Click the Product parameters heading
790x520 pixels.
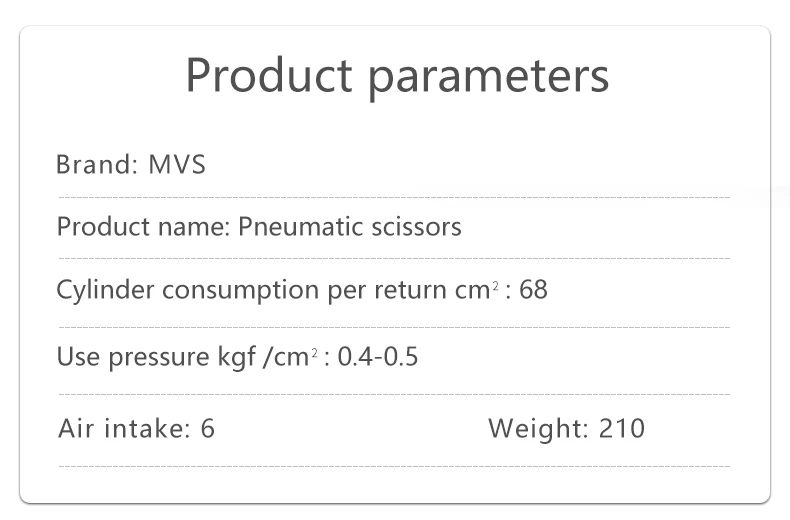pyautogui.click(x=397, y=76)
